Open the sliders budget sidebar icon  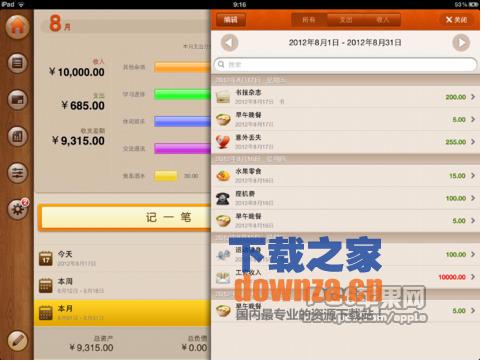[17, 173]
